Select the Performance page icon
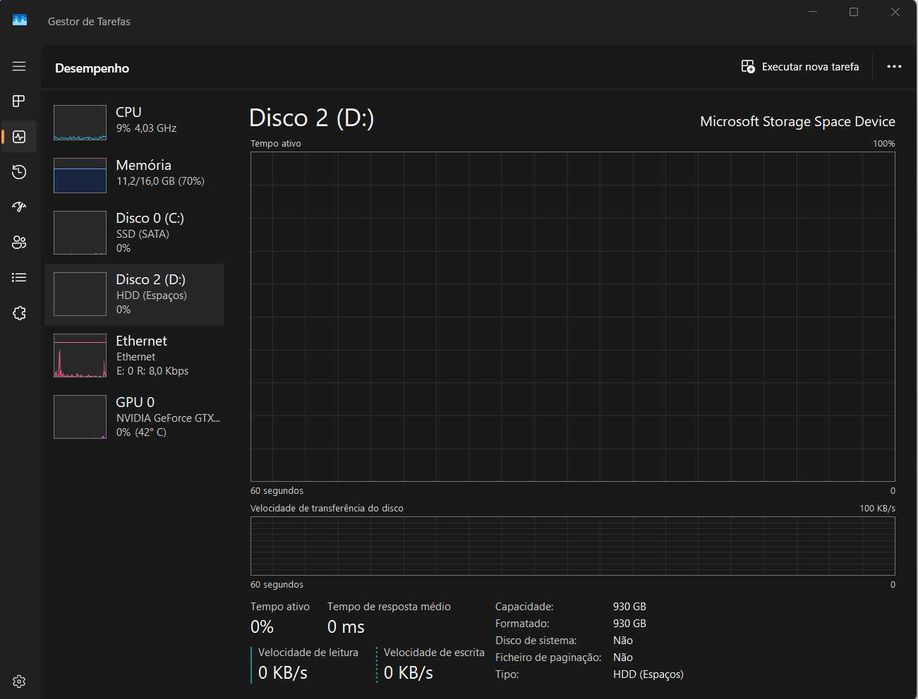The image size is (918, 699). [x=19, y=137]
